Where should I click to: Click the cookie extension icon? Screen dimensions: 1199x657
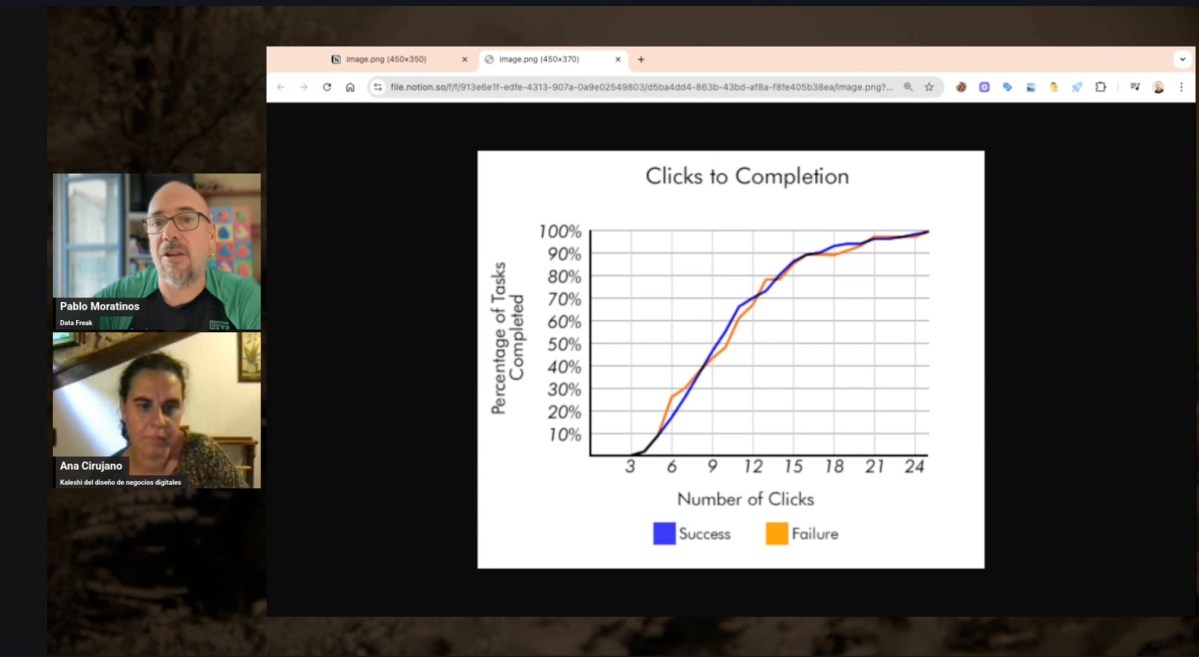961,87
